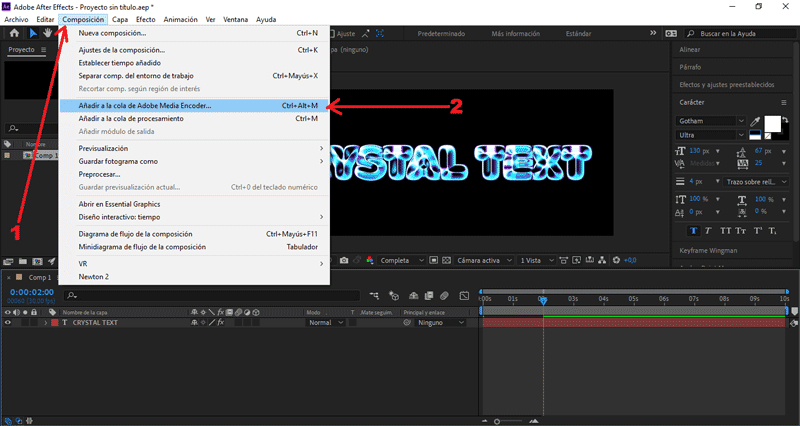
Task: Toggle Superscript text style
Action: 758,231
